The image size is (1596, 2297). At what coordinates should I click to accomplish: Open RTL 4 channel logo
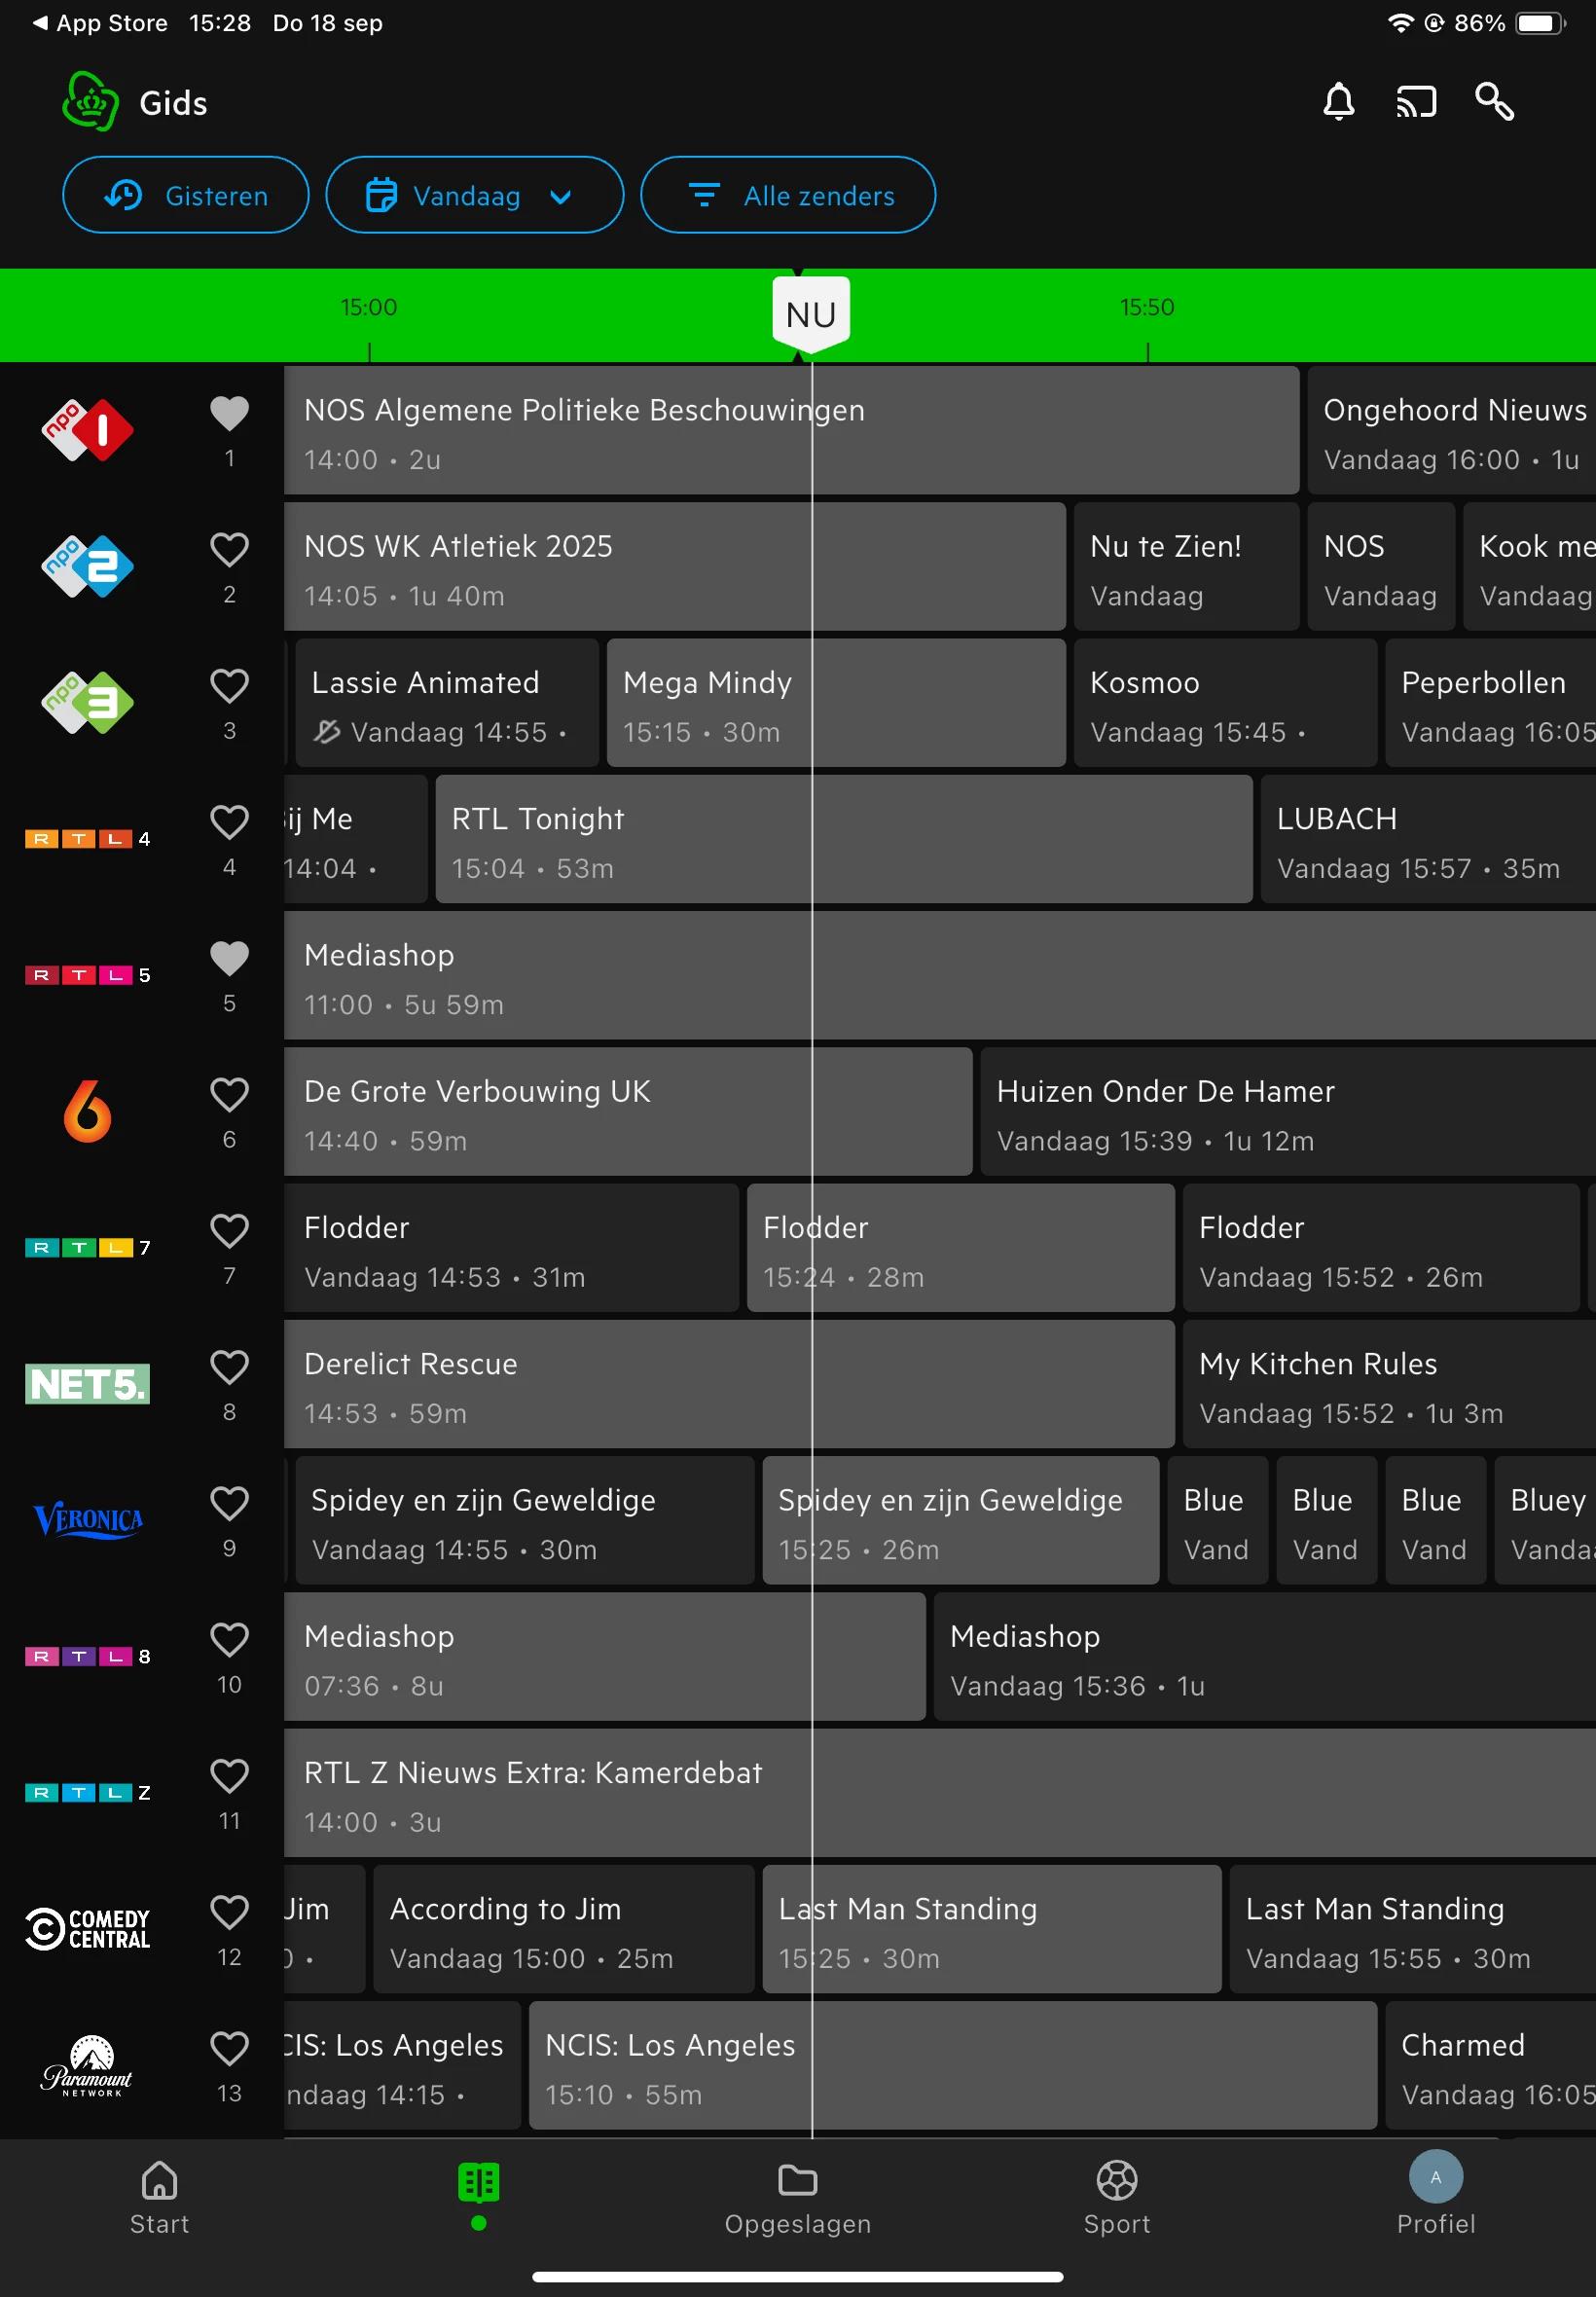pos(88,839)
